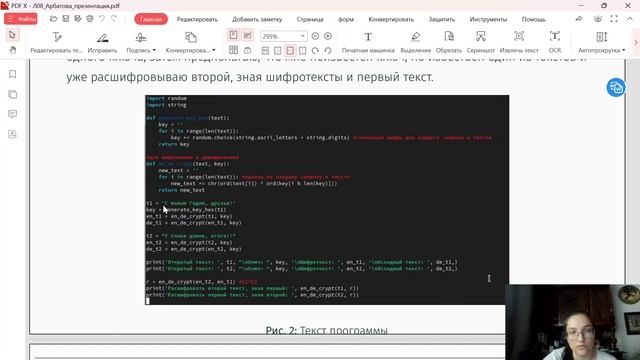Select the Выделение highlight tool

(416, 42)
